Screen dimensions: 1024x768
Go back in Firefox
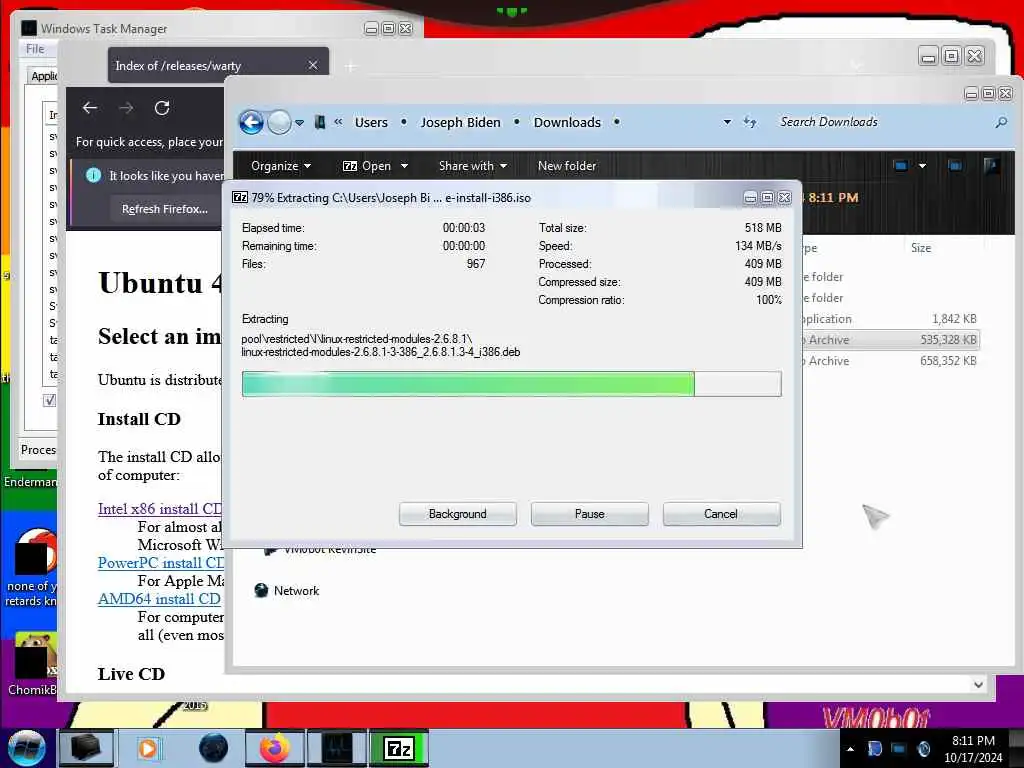click(x=90, y=108)
